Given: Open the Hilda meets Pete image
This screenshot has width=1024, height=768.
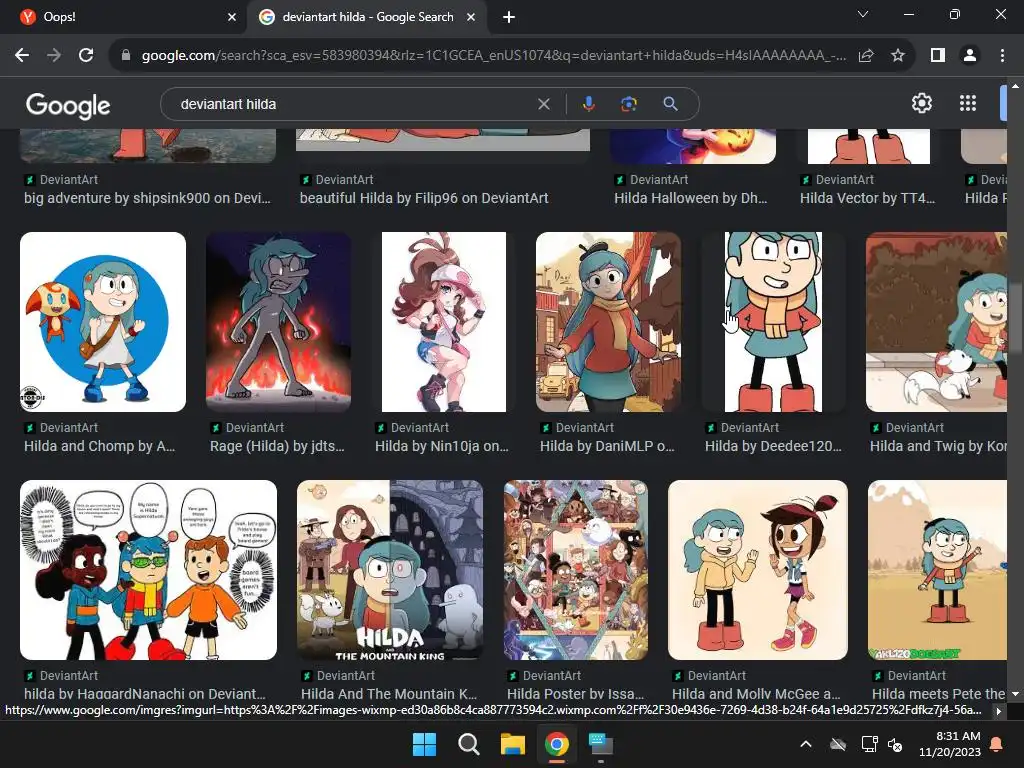Looking at the screenshot, I should click(937, 570).
